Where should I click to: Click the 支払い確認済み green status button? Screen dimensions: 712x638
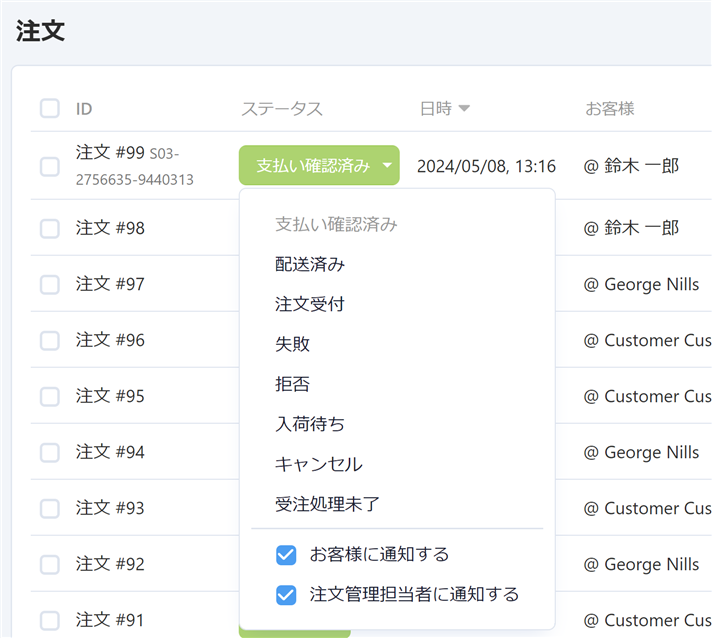click(312, 166)
